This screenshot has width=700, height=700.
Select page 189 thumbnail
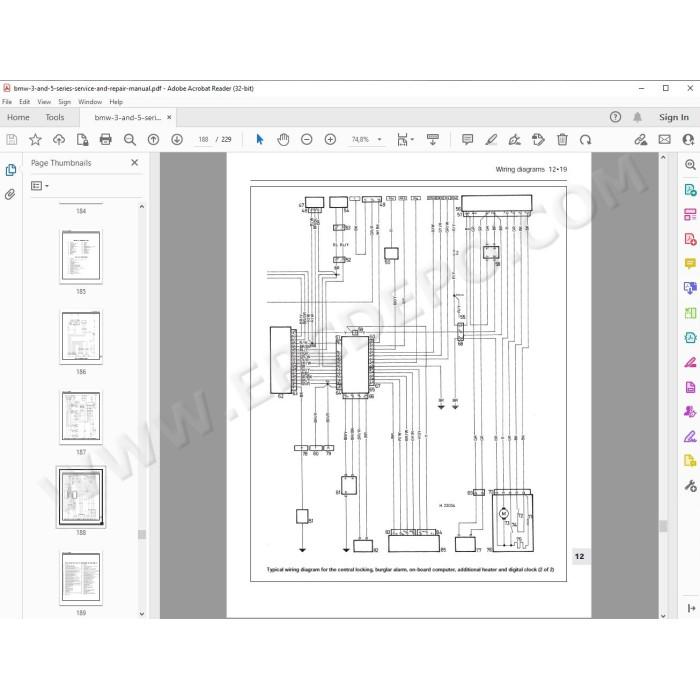tap(81, 577)
